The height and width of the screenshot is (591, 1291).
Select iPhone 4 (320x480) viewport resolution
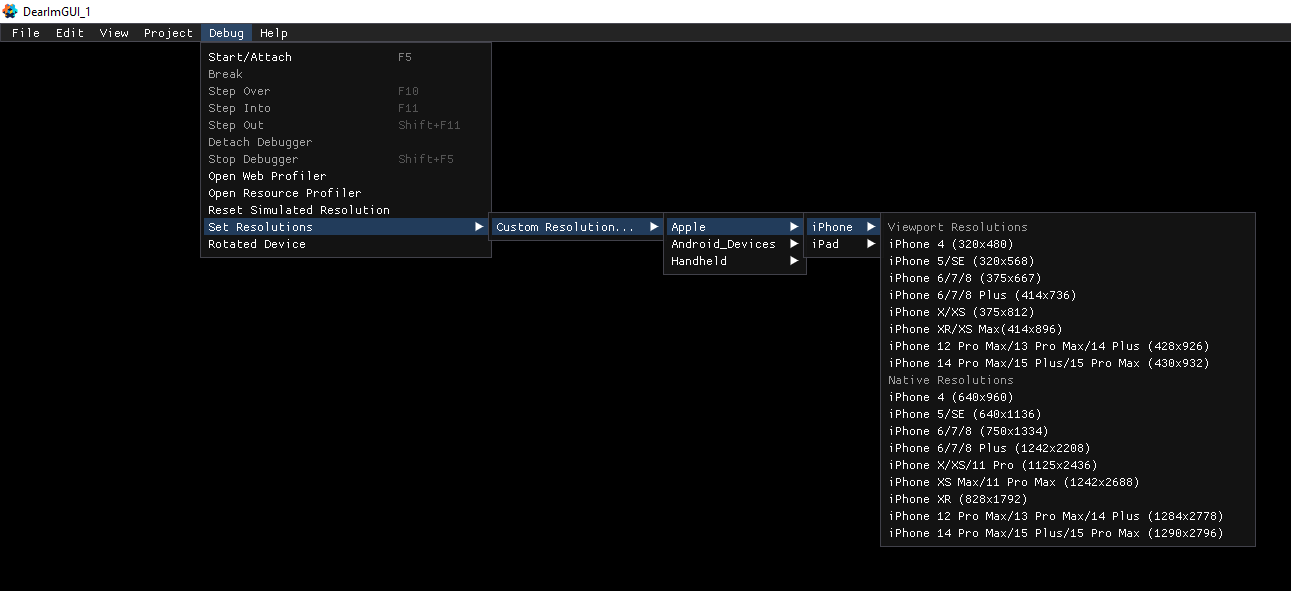pos(952,244)
